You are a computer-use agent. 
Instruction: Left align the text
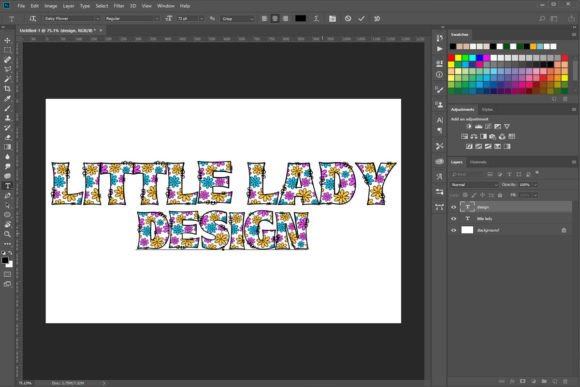coord(264,18)
